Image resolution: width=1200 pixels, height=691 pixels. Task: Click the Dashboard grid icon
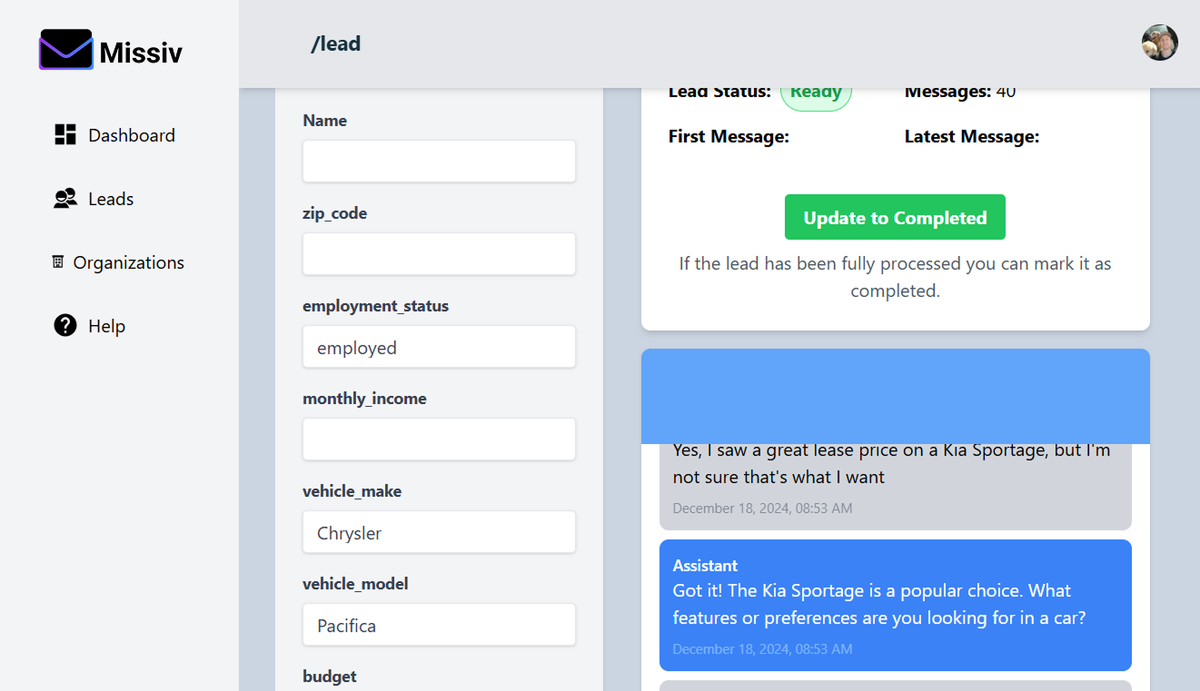click(x=65, y=135)
